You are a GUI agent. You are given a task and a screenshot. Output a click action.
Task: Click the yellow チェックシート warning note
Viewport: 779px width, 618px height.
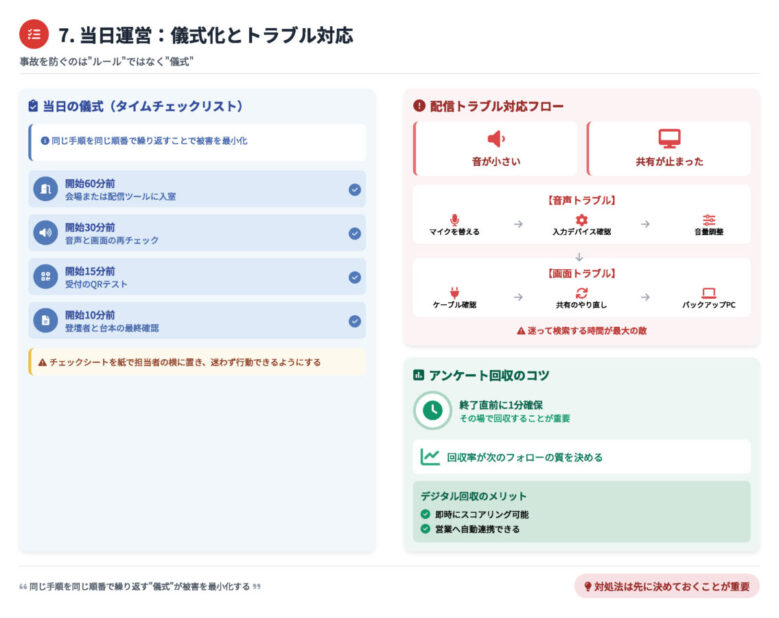[196, 362]
